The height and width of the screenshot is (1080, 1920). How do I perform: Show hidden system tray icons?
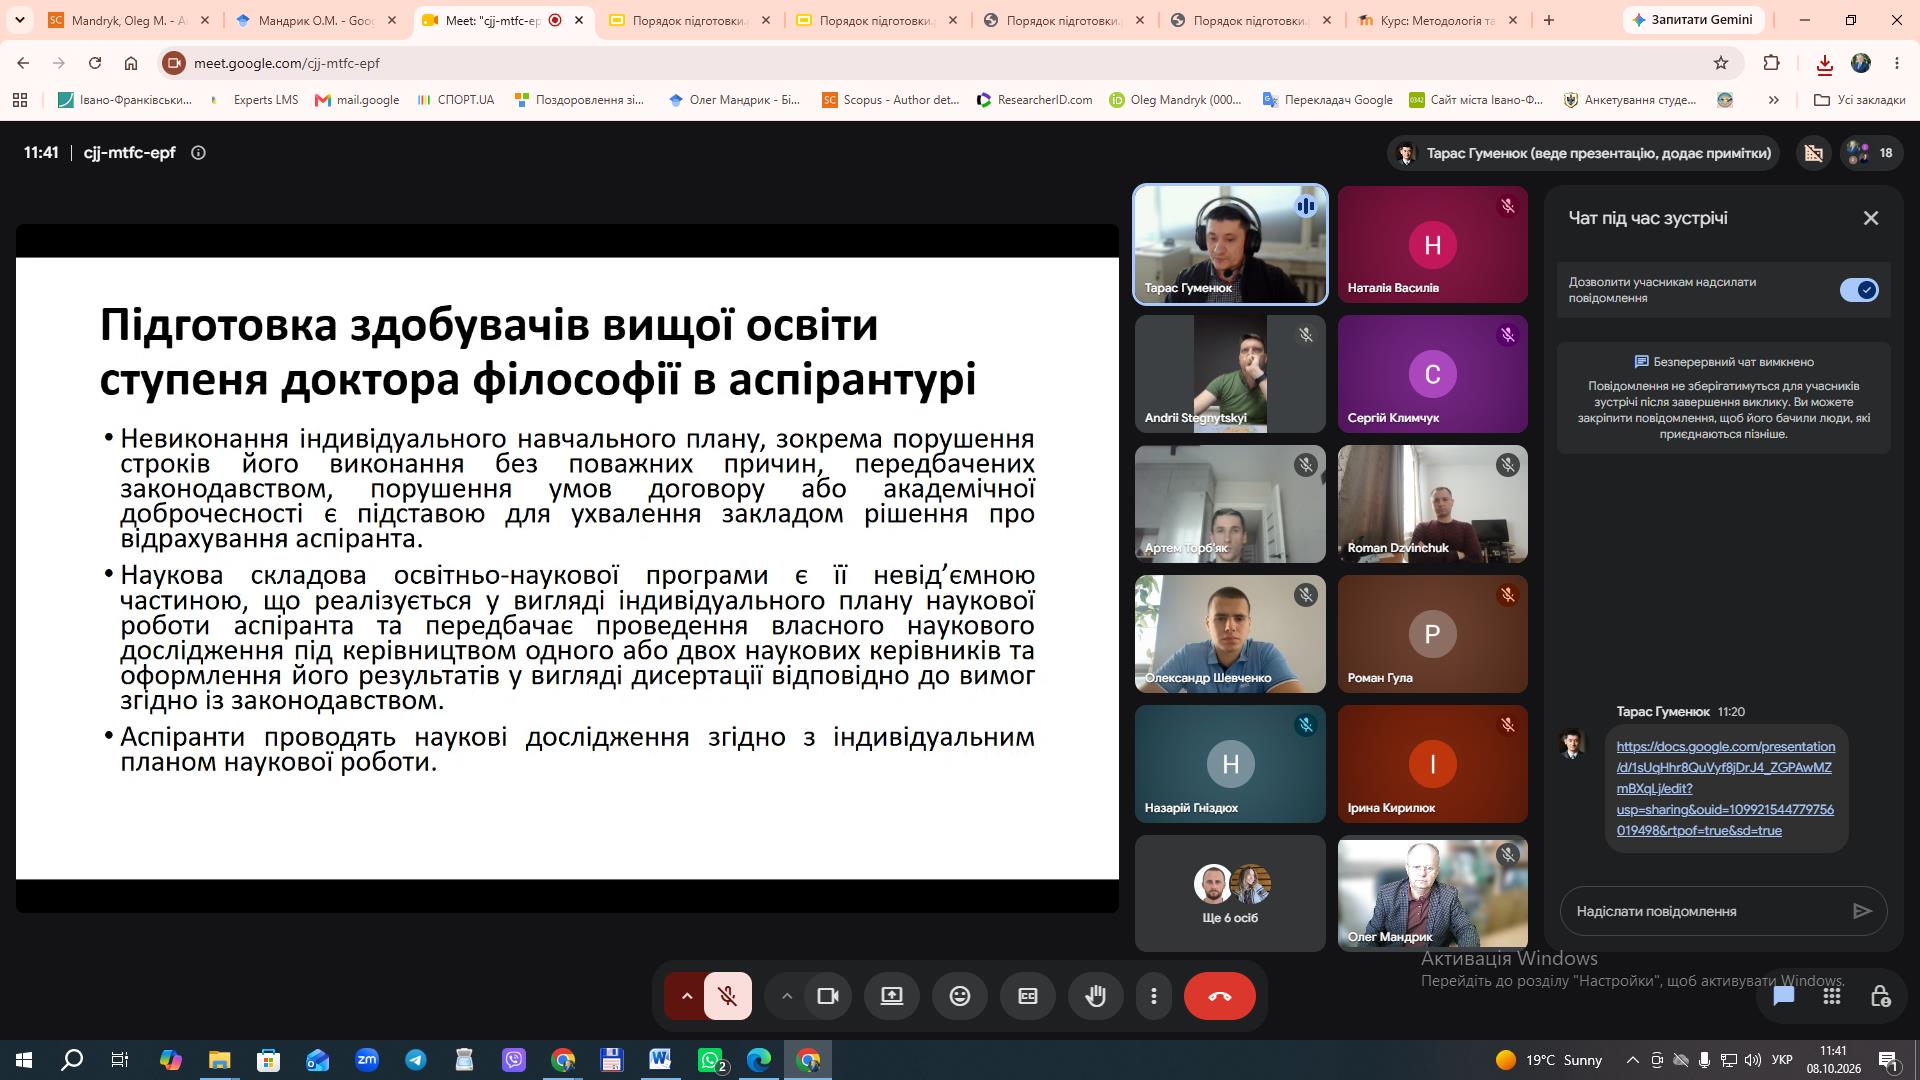(1632, 1060)
